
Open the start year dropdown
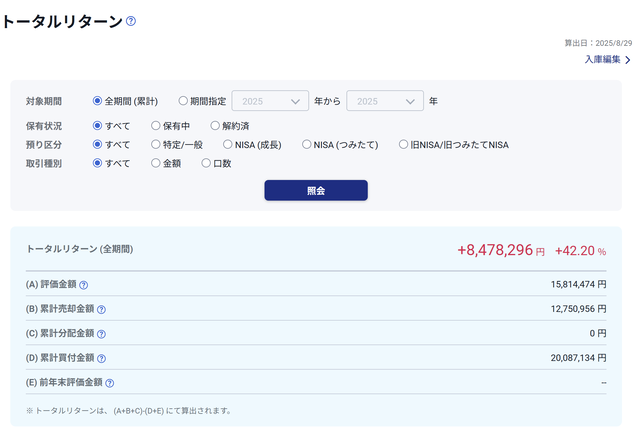click(270, 101)
